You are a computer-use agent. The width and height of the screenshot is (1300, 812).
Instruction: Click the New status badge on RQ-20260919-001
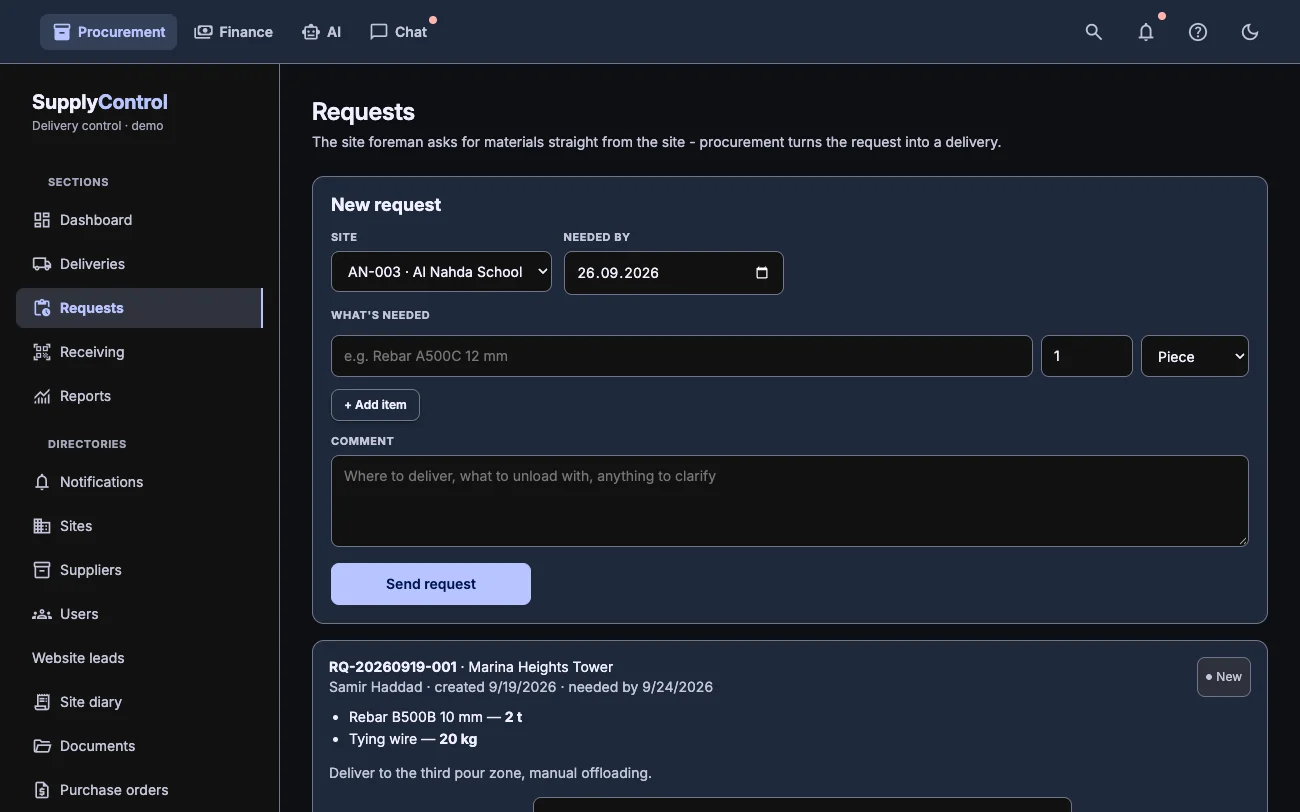1224,677
